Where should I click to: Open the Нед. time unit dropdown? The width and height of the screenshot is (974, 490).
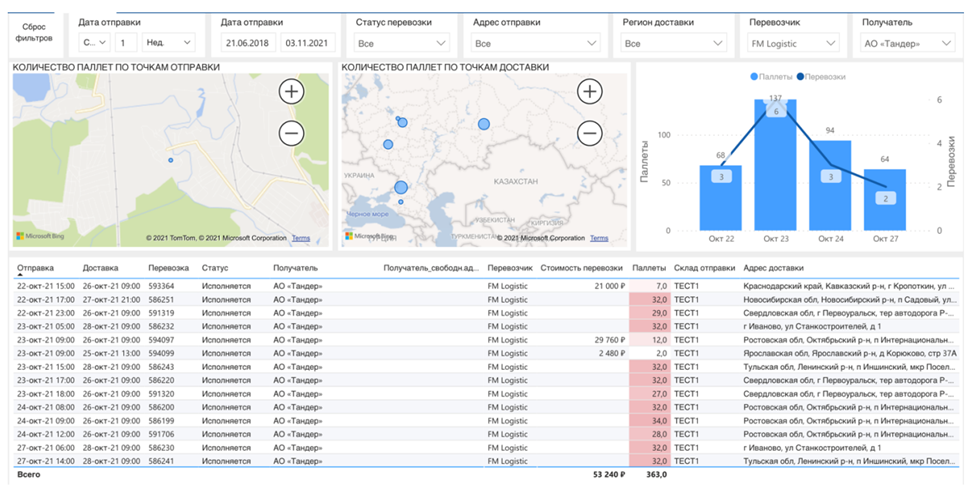(x=168, y=43)
